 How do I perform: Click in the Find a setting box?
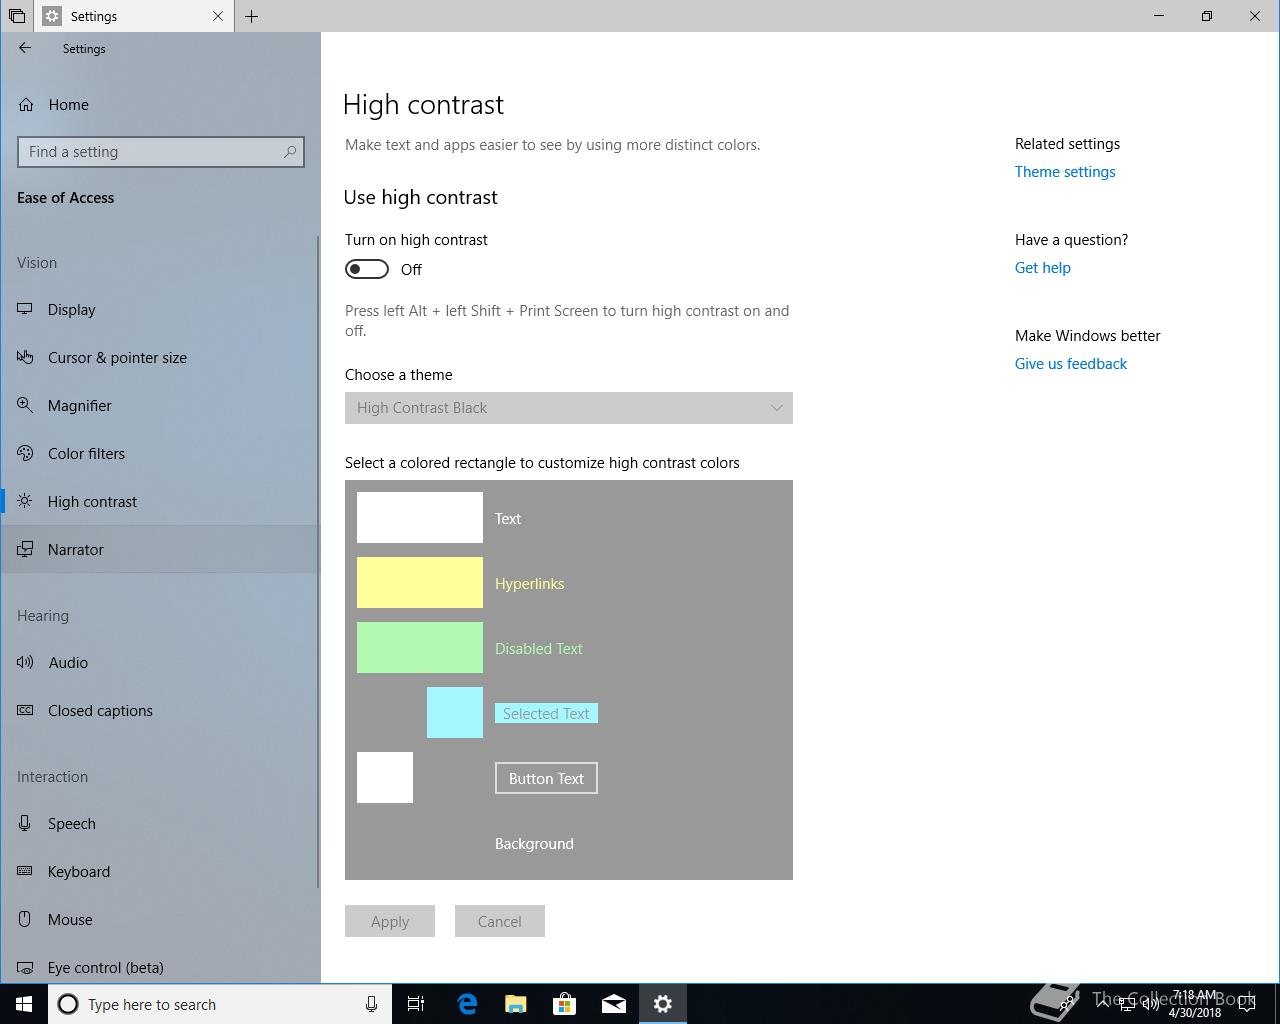point(160,152)
